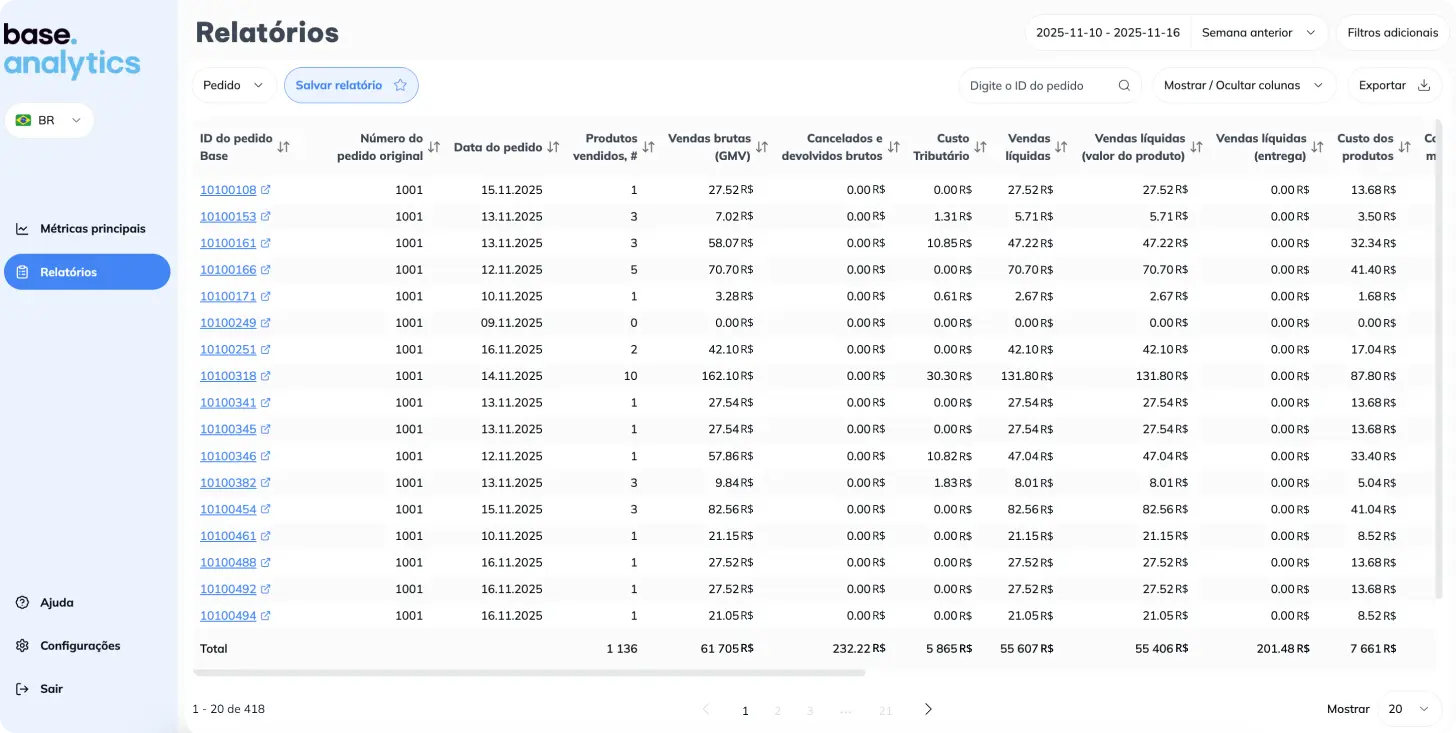Sort by Data do pedido column arrows
Image resolution: width=1456 pixels, height=733 pixels.
(x=553, y=147)
